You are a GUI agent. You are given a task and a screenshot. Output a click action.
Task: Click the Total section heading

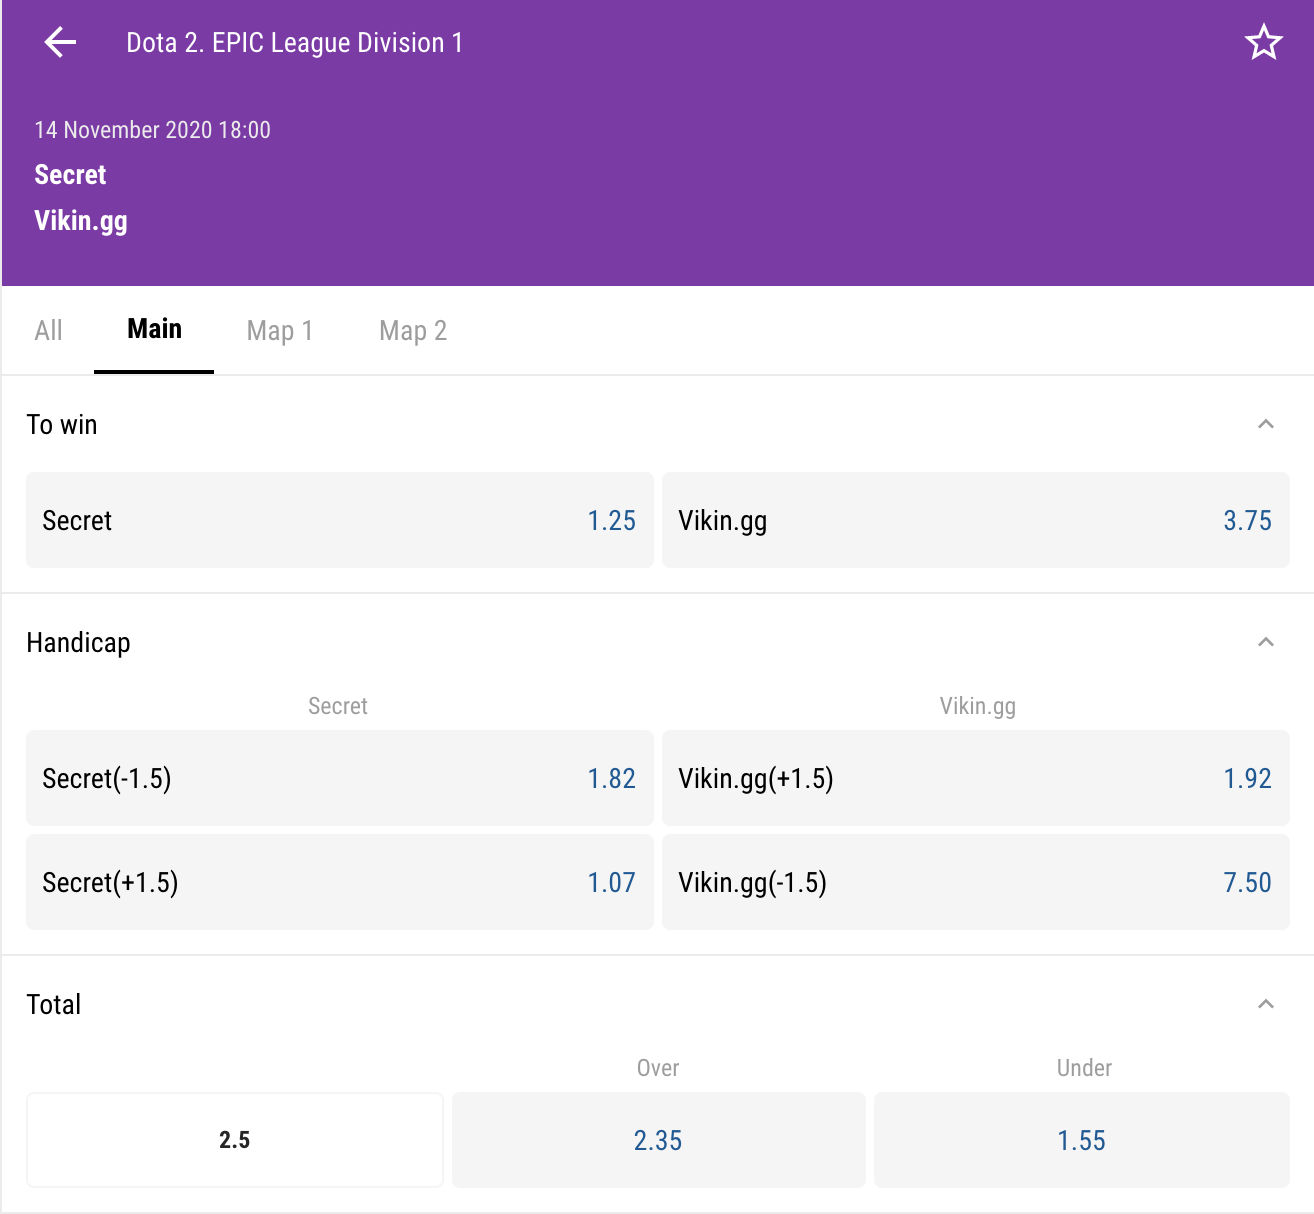click(54, 1005)
